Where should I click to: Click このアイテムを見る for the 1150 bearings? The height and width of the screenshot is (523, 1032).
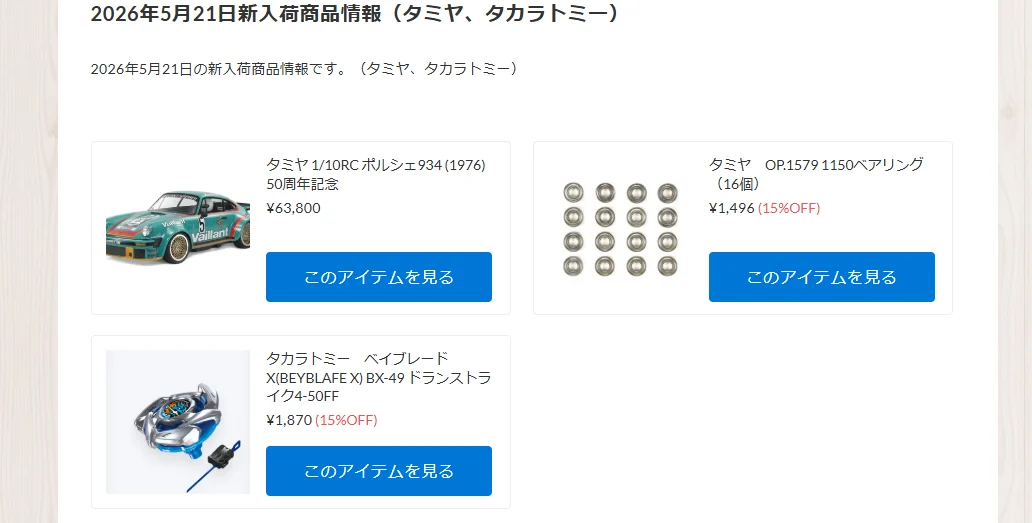[x=821, y=277]
